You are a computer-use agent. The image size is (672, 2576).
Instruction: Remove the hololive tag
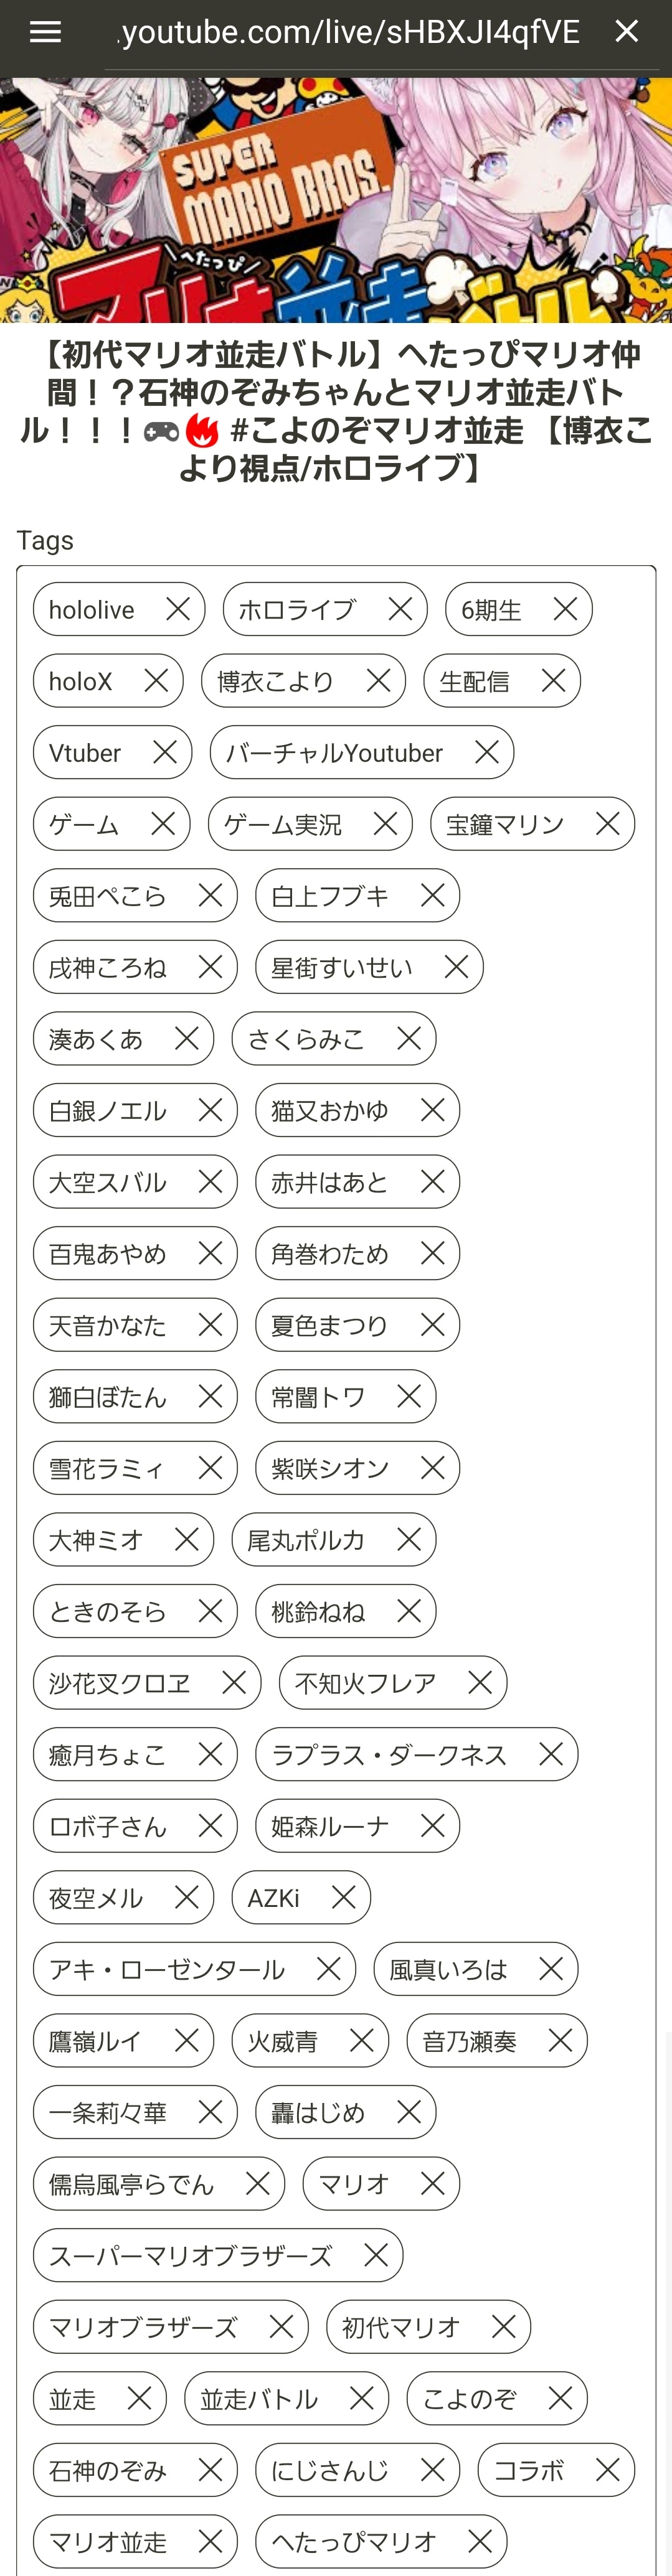click(x=178, y=609)
